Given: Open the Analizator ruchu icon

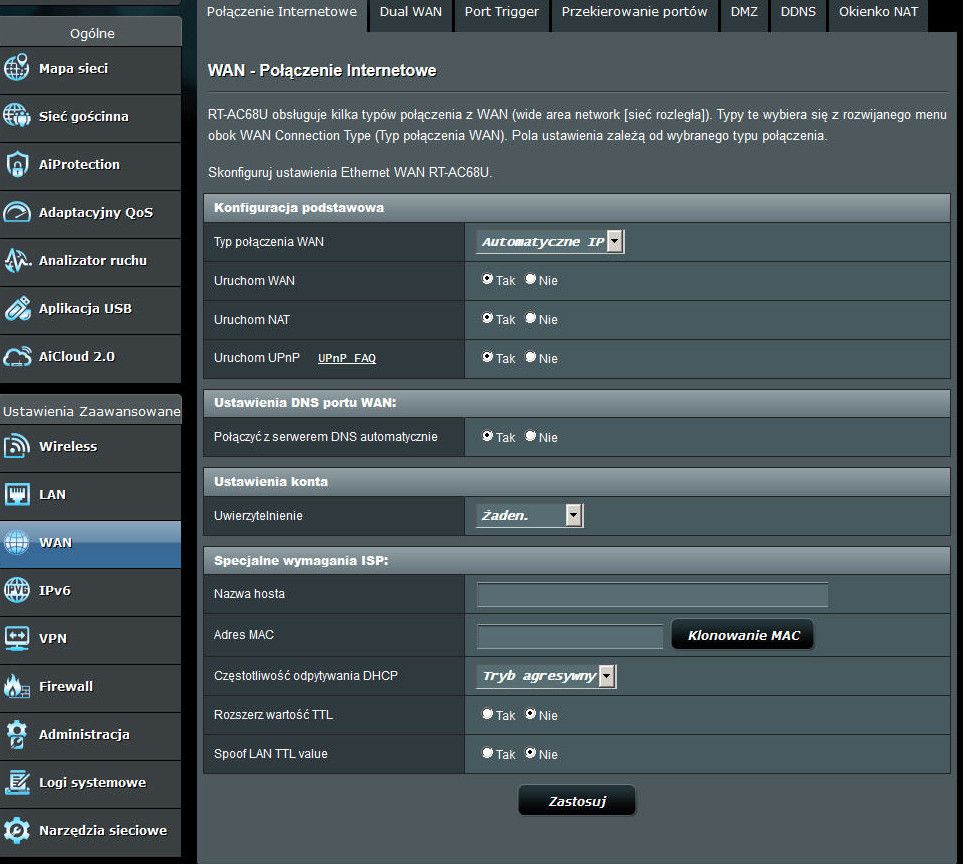Looking at the screenshot, I should tap(17, 260).
